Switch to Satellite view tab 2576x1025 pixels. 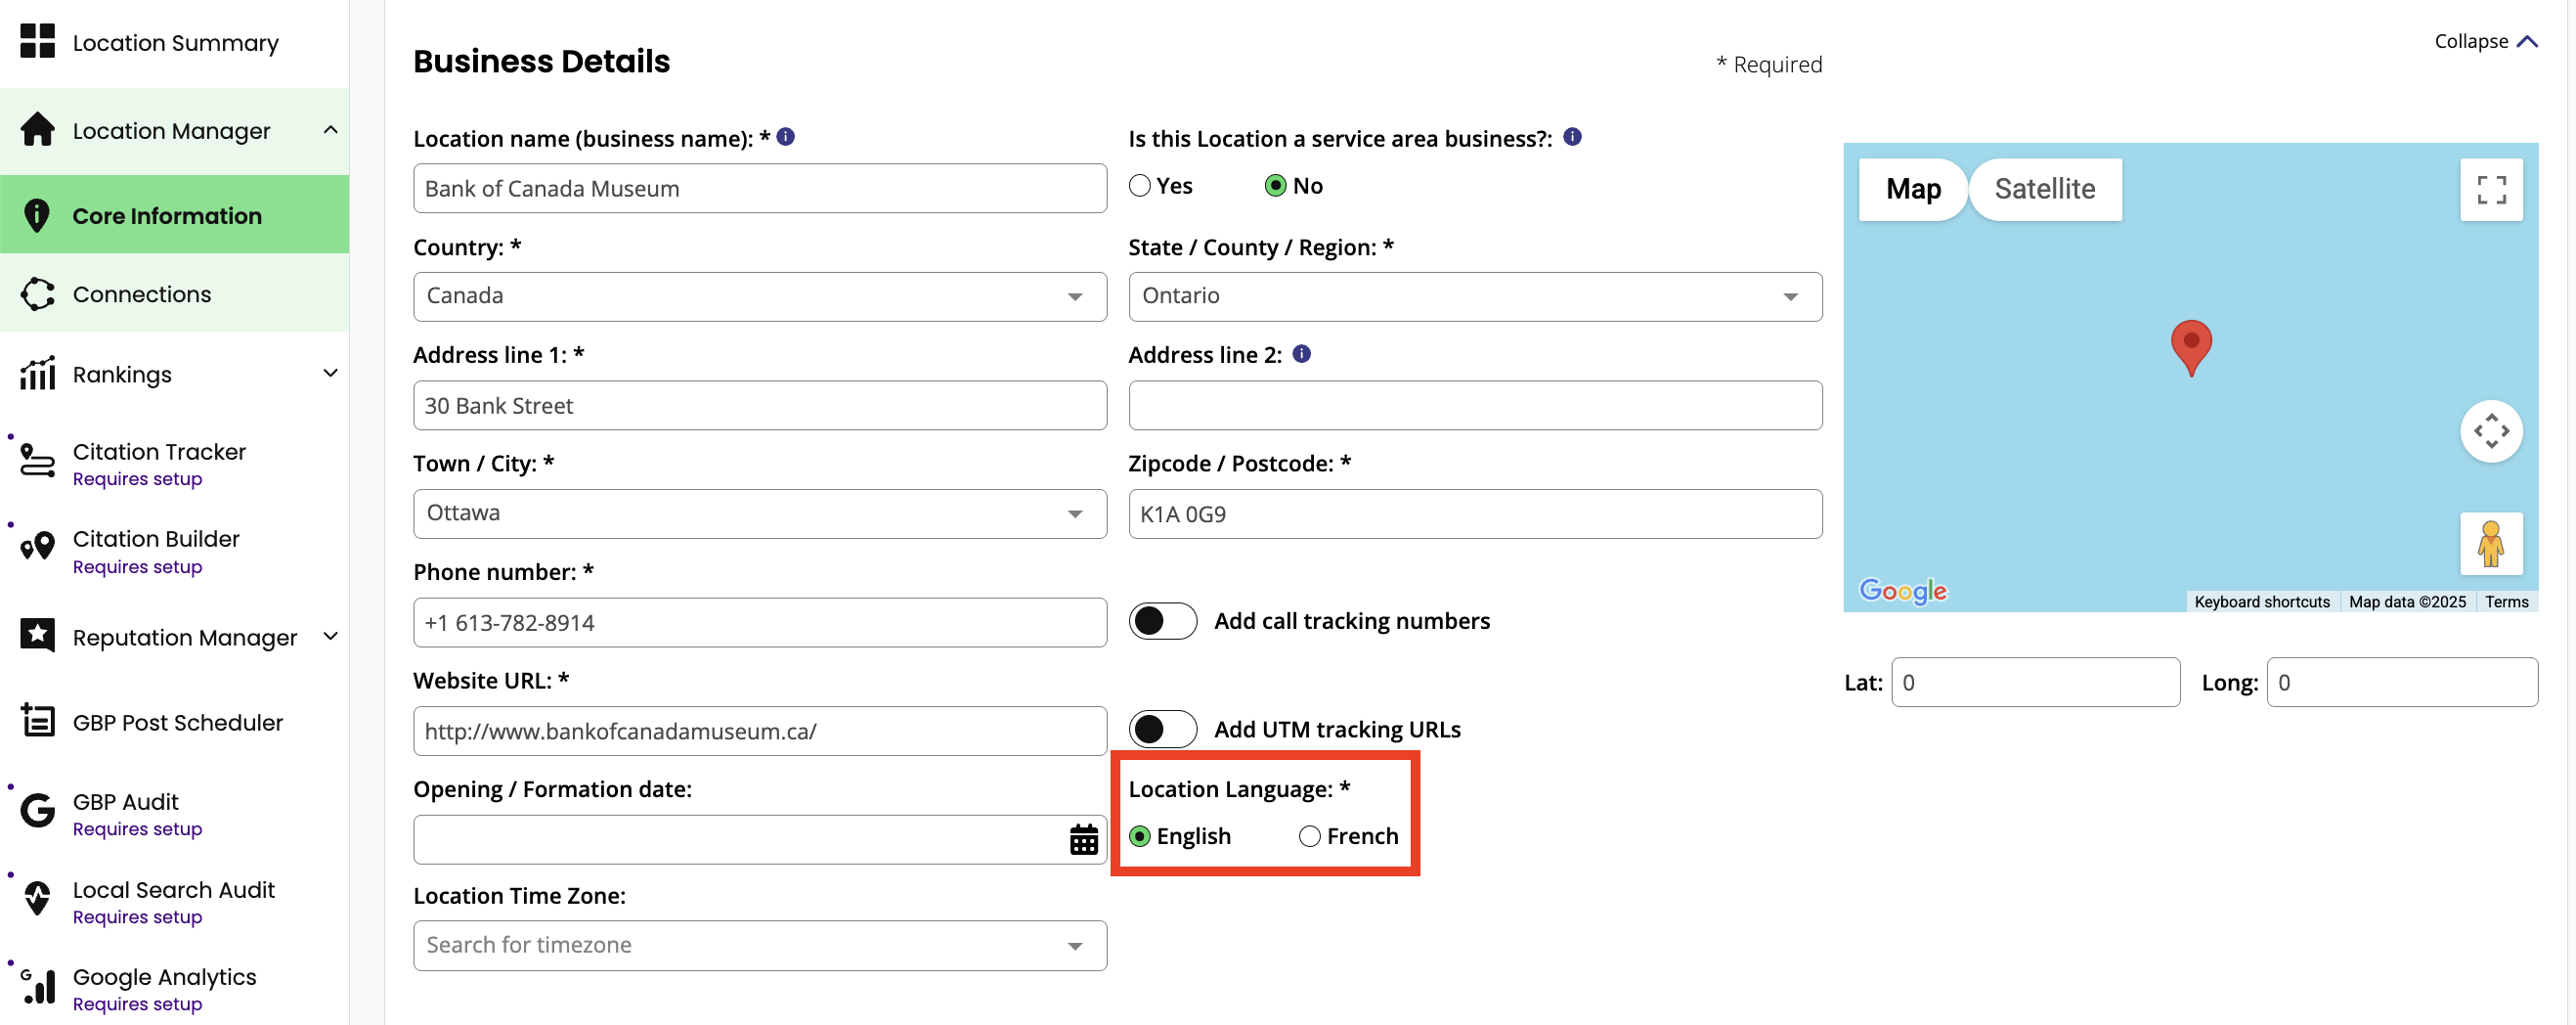click(2045, 189)
